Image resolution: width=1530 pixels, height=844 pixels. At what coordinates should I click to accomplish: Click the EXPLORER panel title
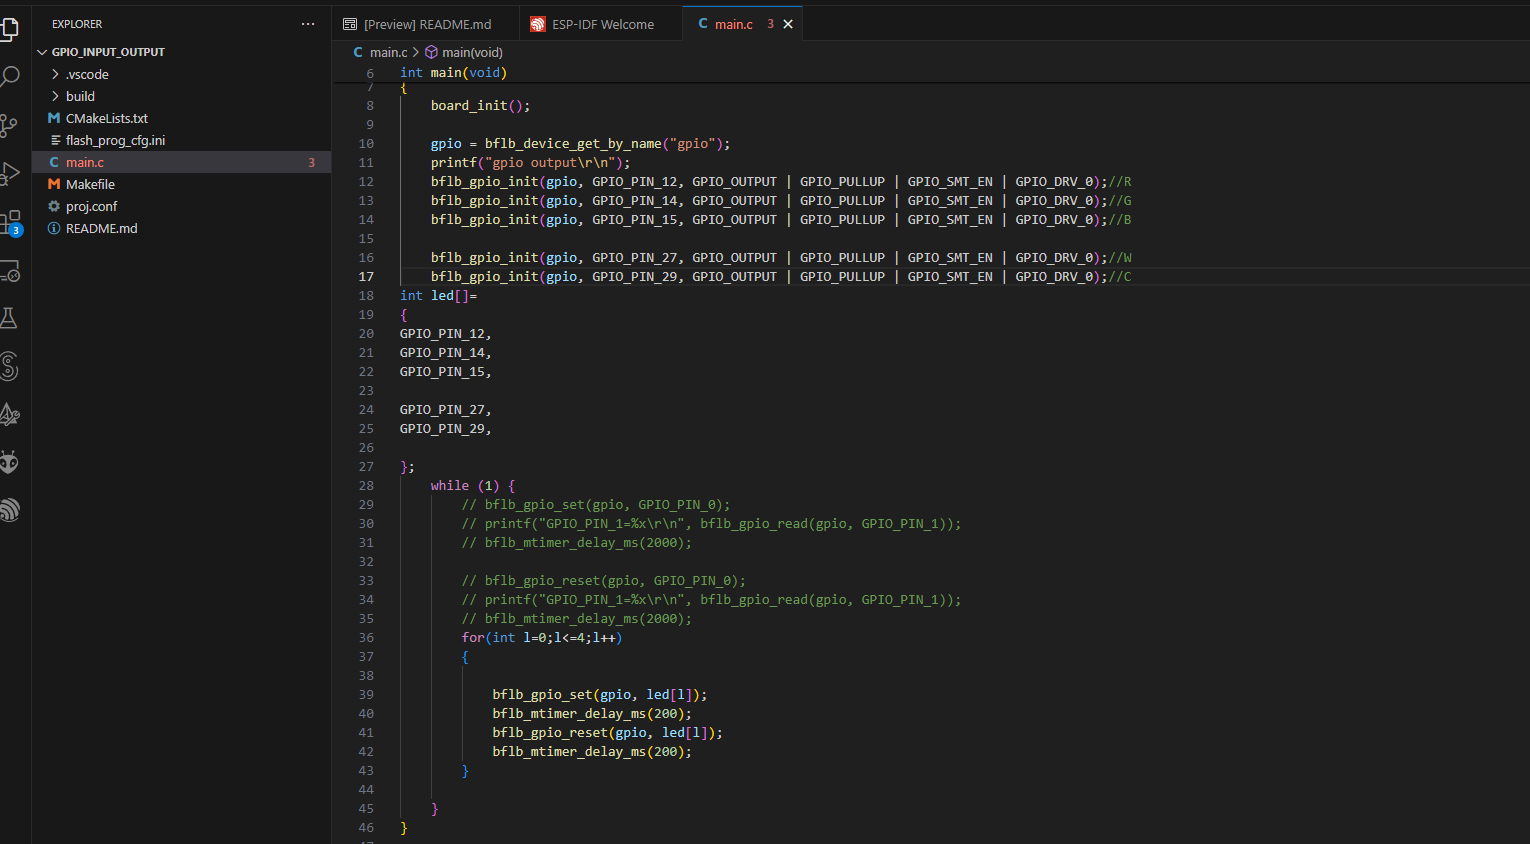click(x=77, y=24)
